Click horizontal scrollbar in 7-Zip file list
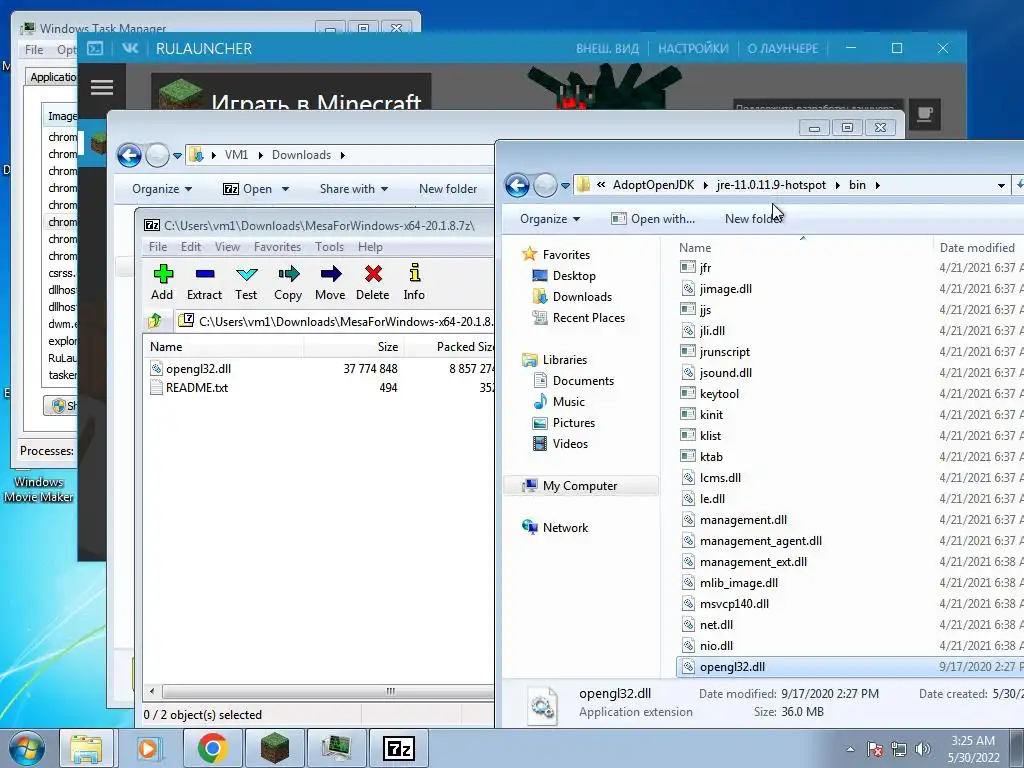The width and height of the screenshot is (1024, 768). [327, 691]
